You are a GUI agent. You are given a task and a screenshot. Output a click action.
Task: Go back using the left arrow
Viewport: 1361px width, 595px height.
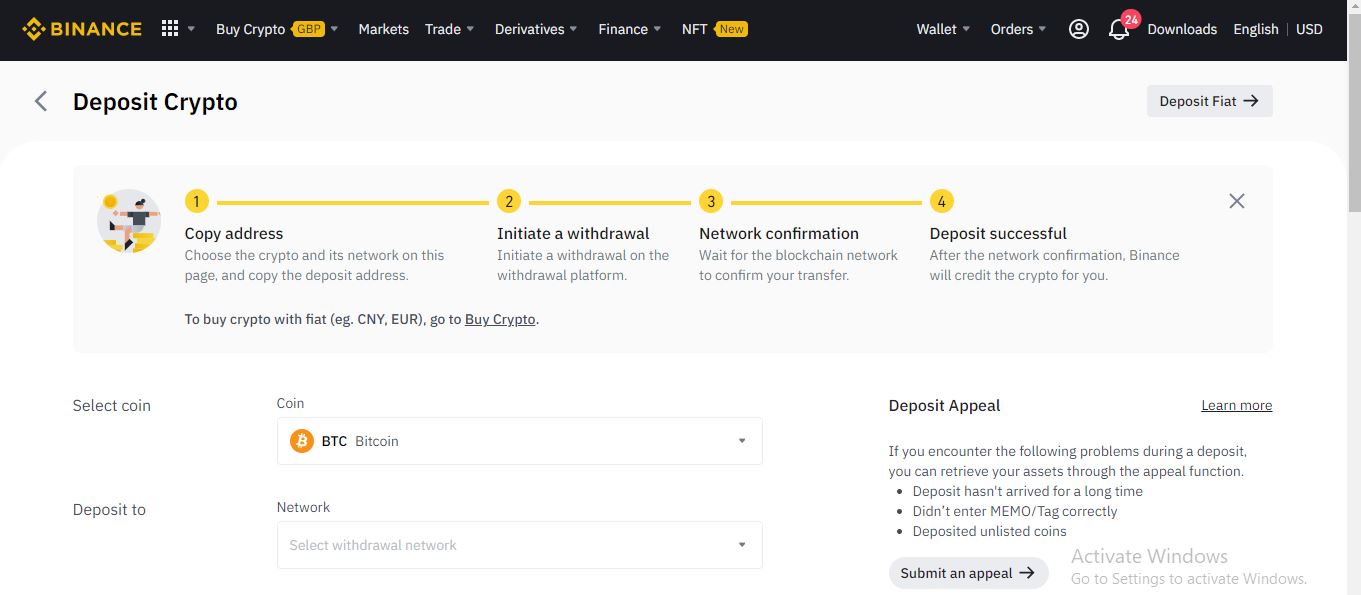41,101
